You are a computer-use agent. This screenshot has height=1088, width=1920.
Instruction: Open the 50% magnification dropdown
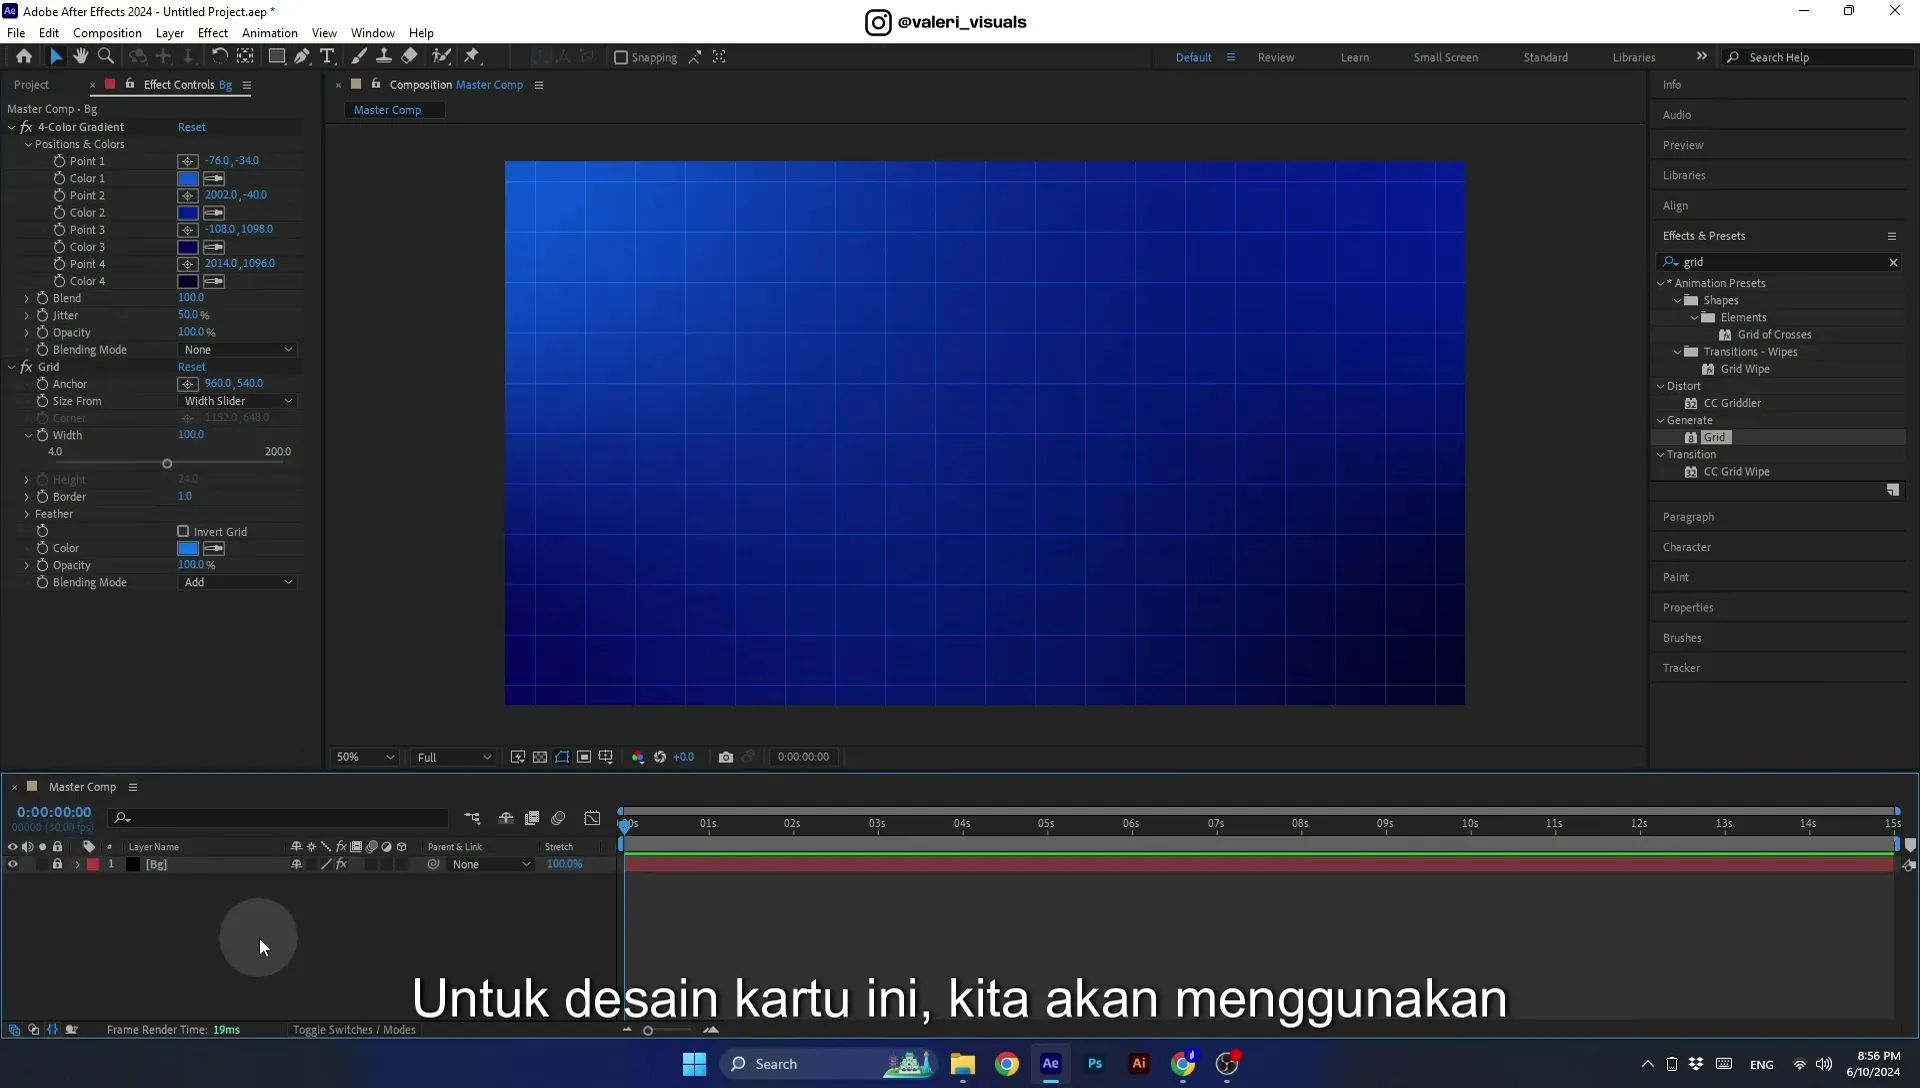point(365,757)
